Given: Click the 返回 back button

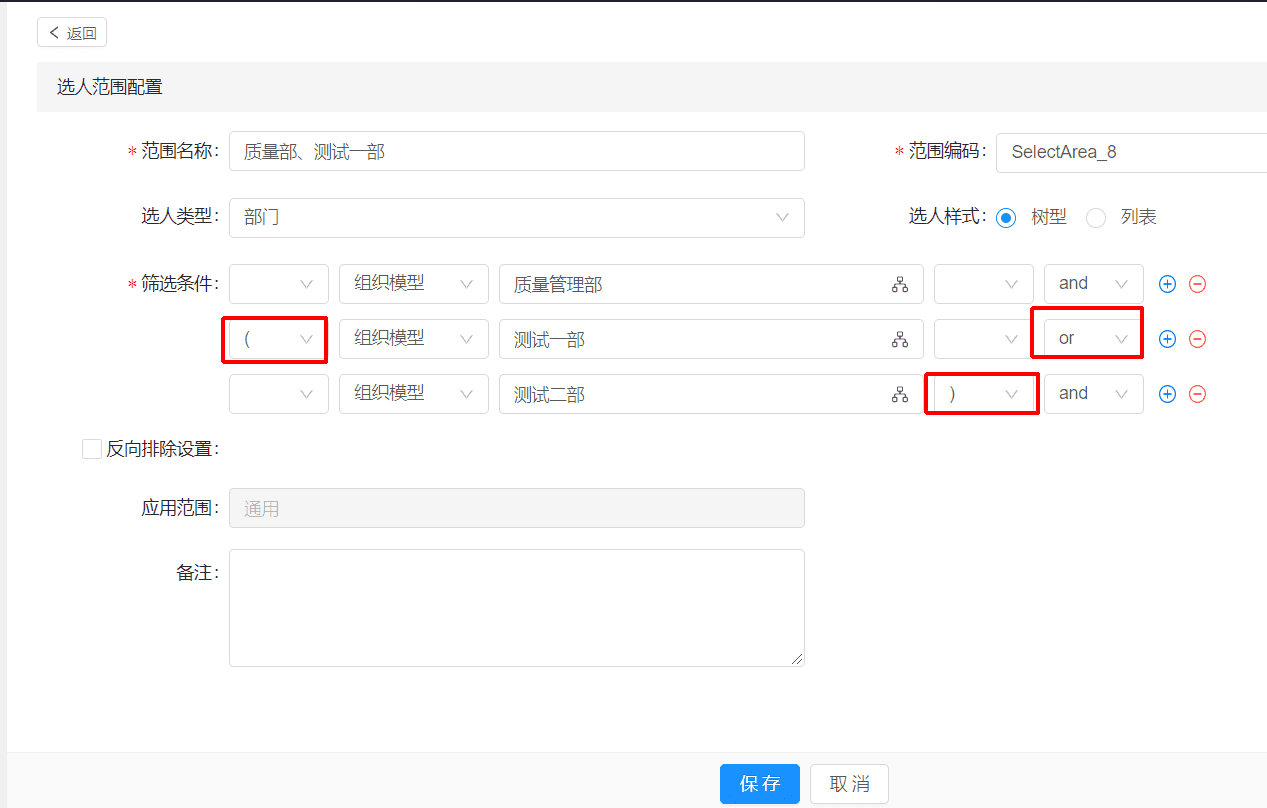Looking at the screenshot, I should coord(72,33).
